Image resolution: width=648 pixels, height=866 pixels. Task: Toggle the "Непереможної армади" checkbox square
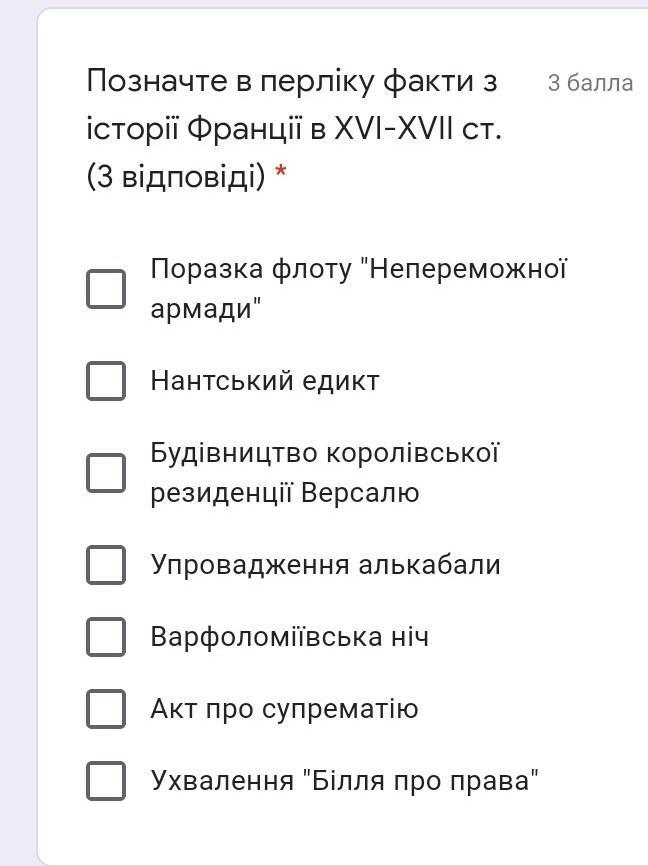[x=106, y=288]
